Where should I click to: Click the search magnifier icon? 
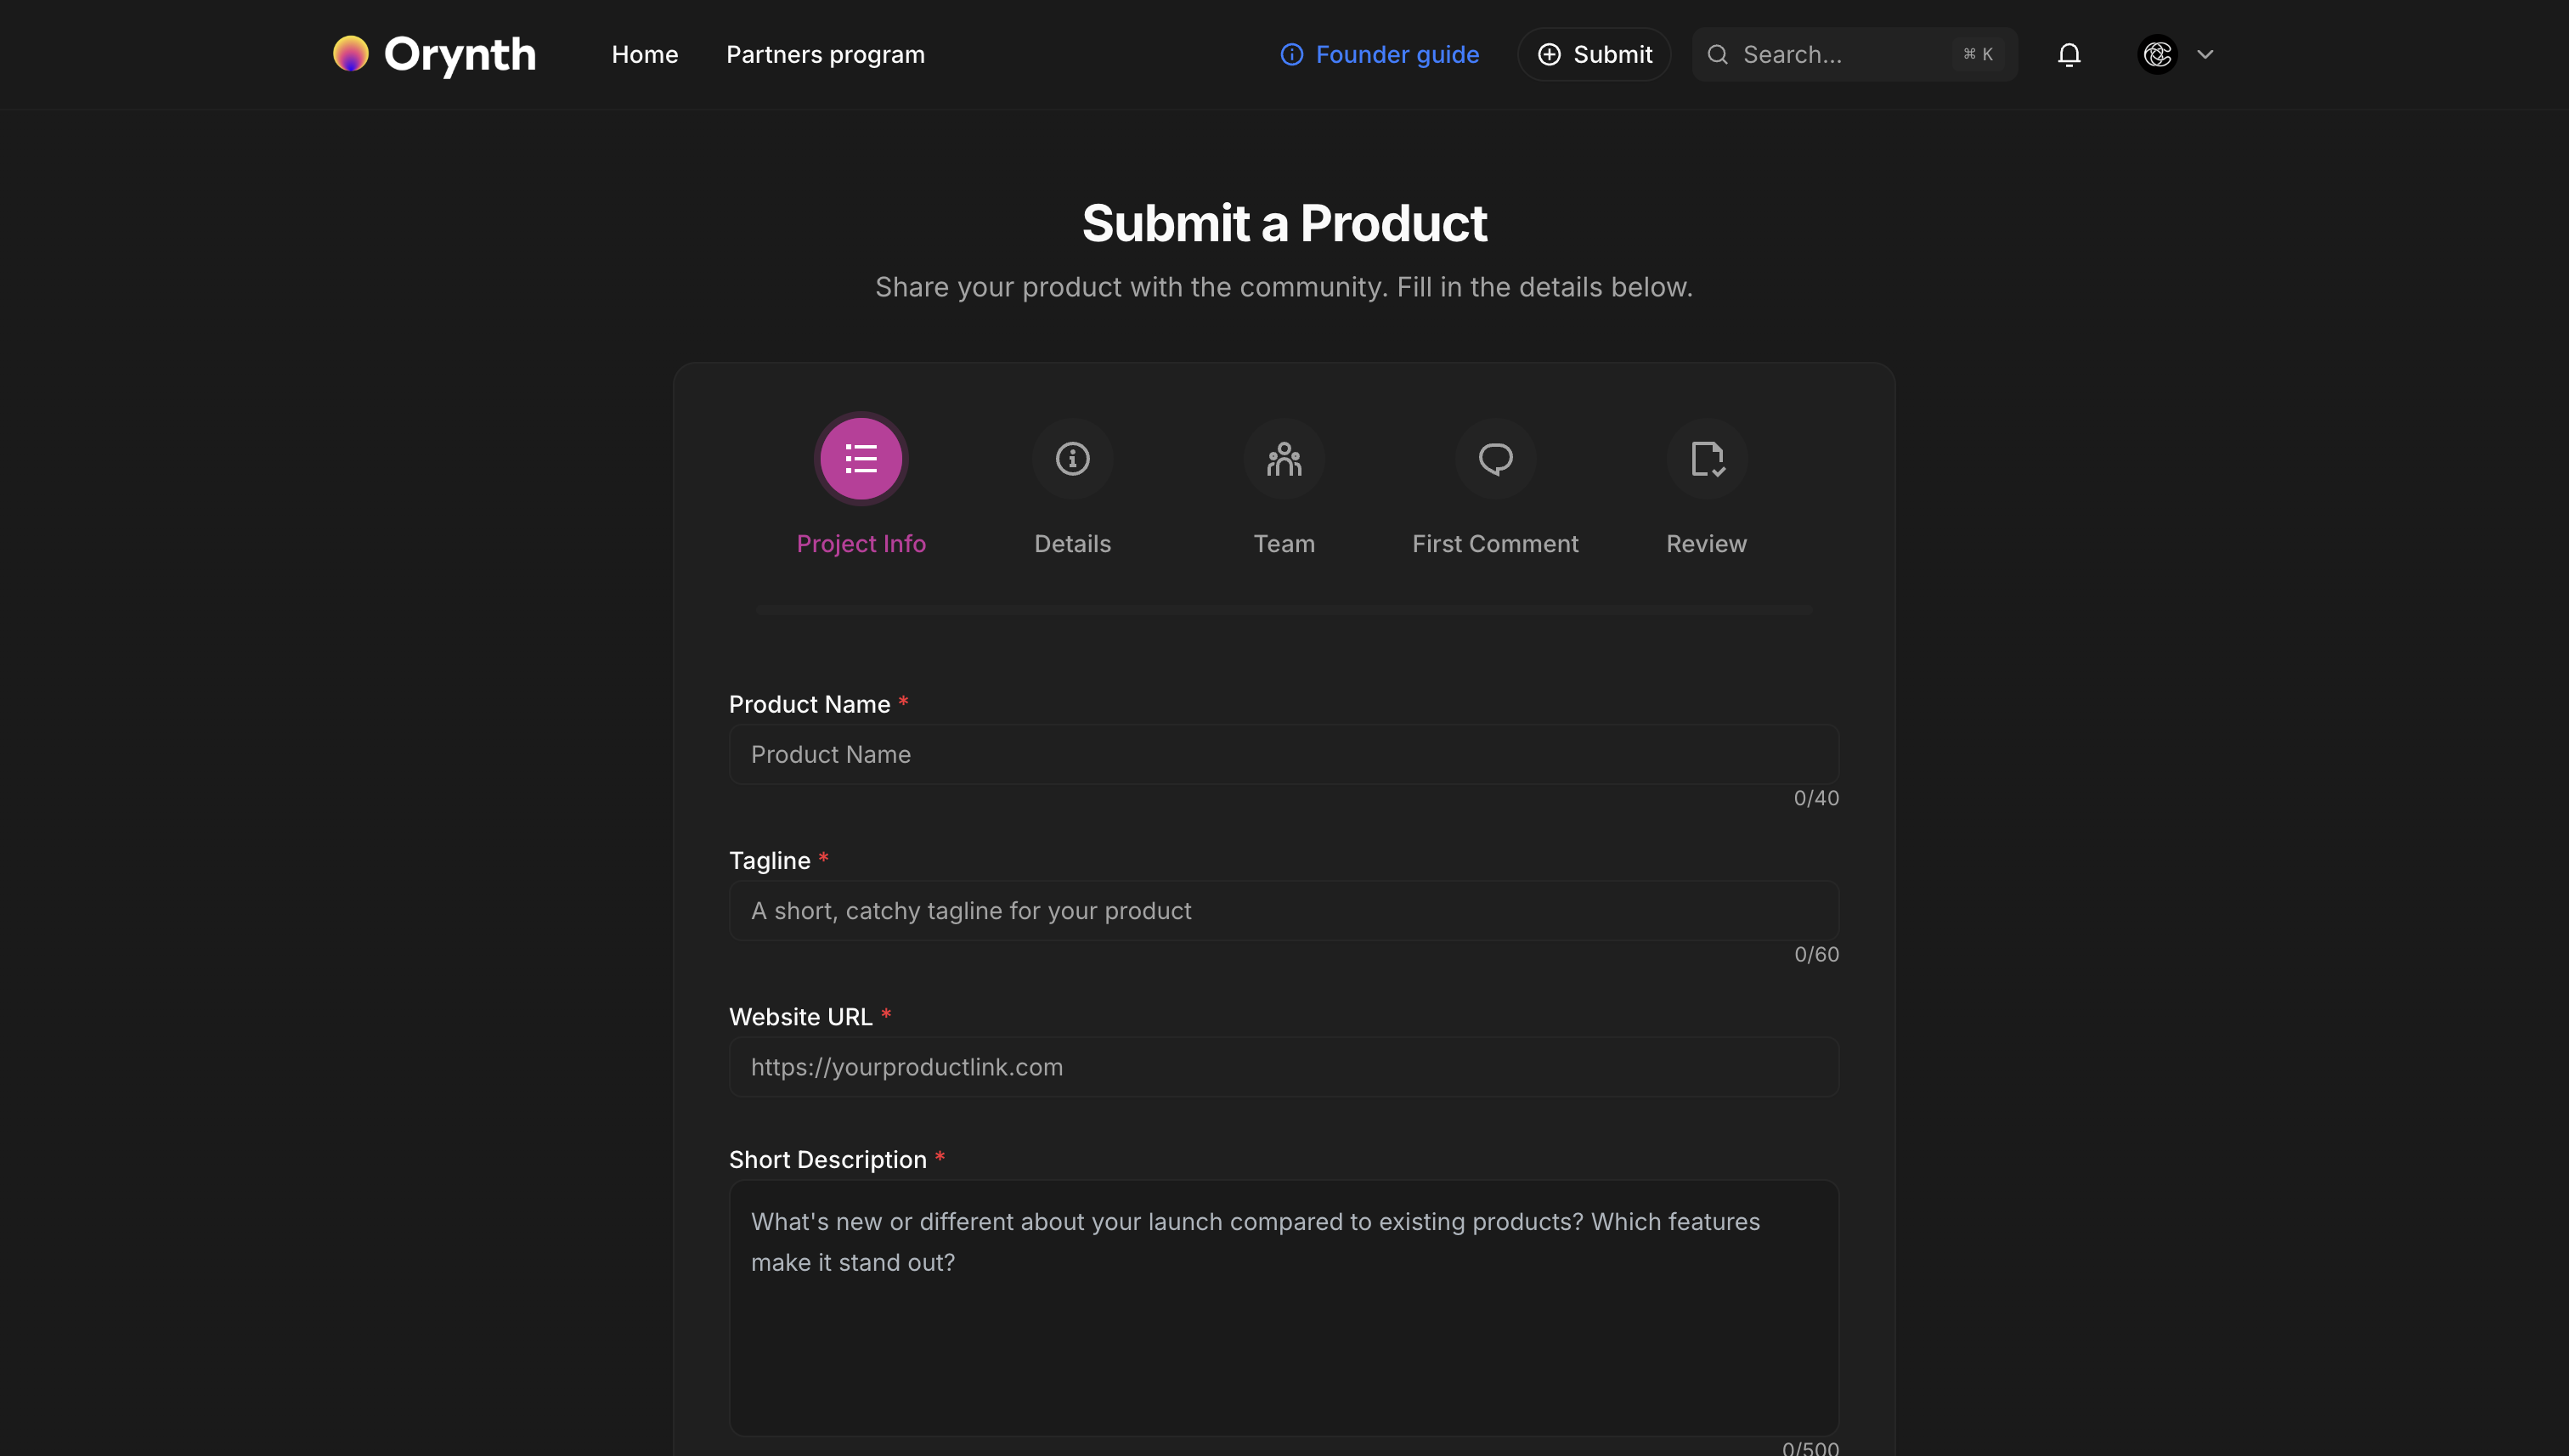[x=1717, y=54]
